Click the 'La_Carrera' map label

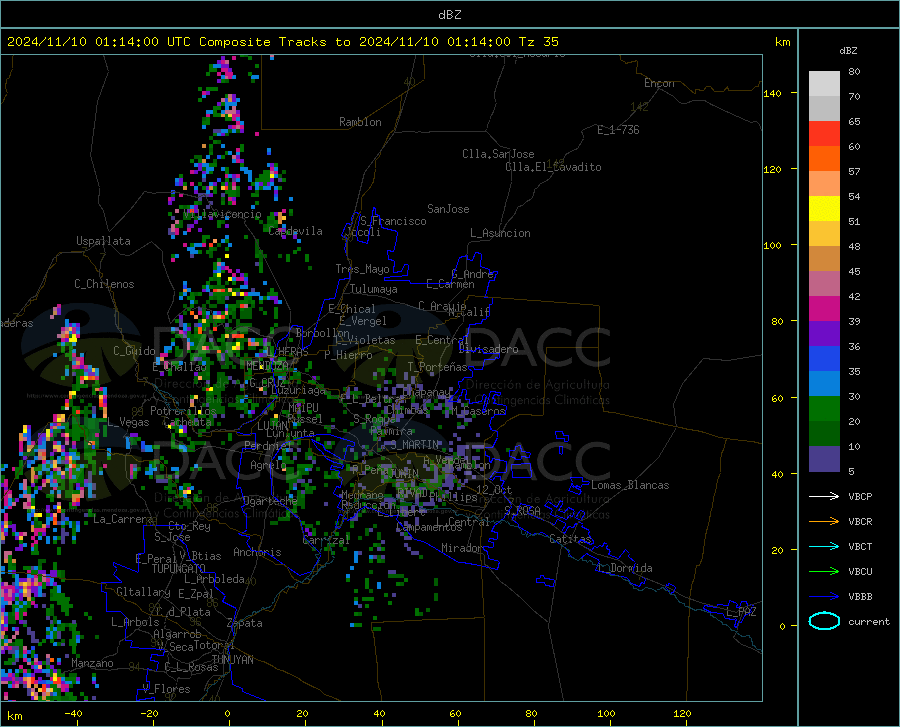123,519
